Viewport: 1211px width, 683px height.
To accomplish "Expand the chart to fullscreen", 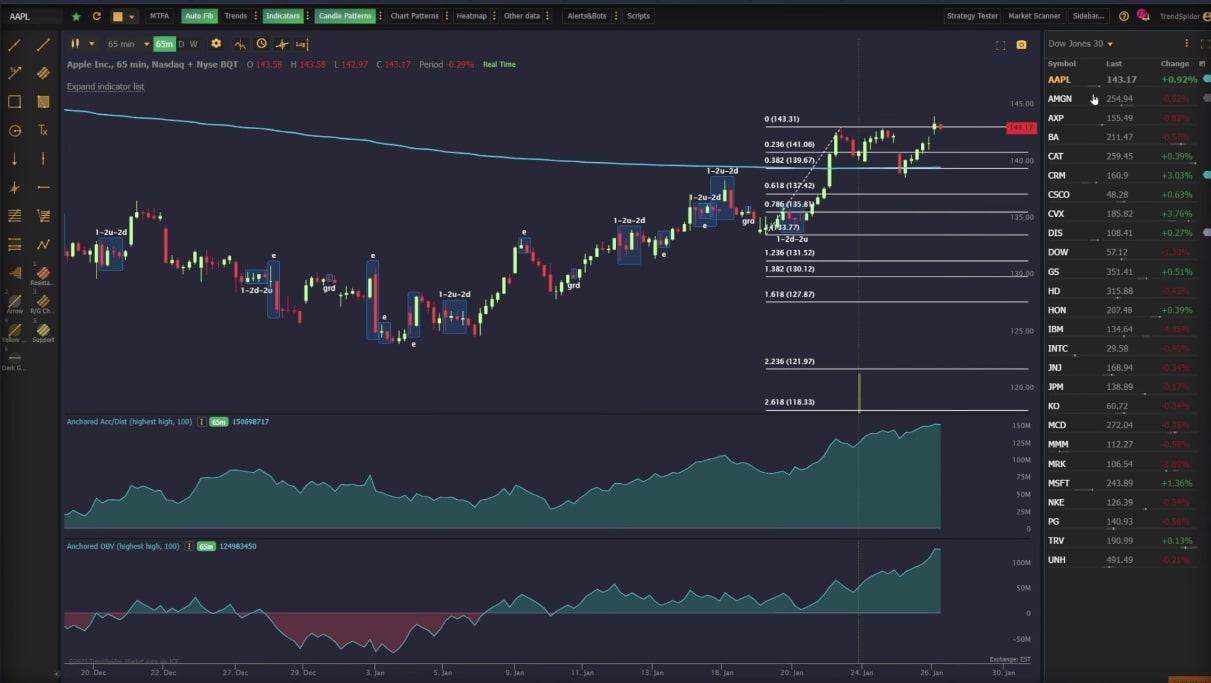I will coord(1000,45).
